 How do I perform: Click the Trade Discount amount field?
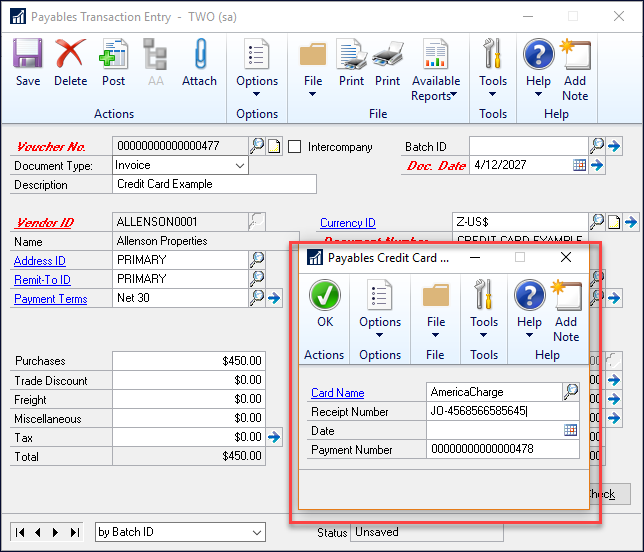click(x=189, y=380)
